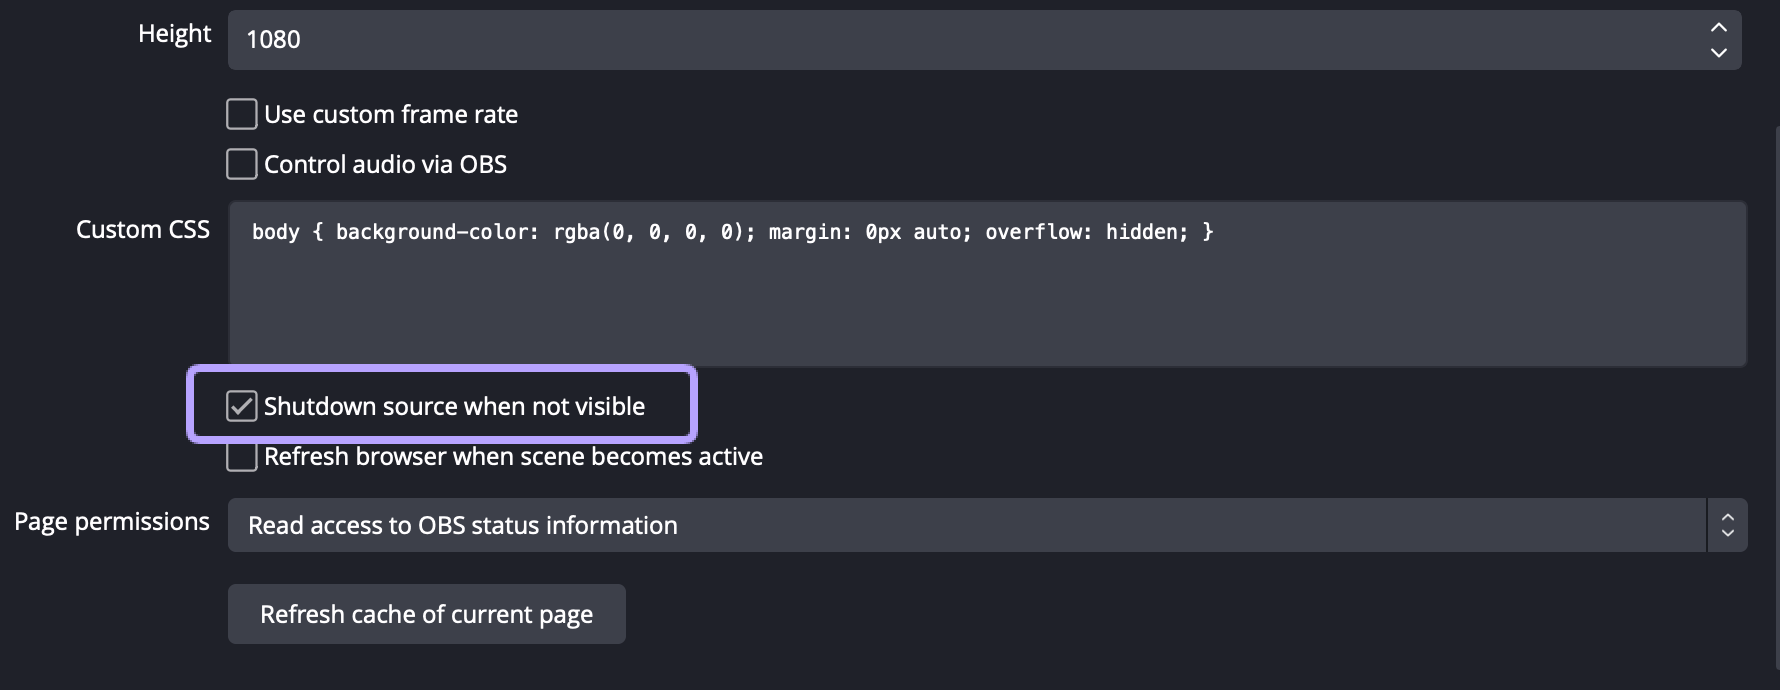Click the 'Control audio via OBS' label text

[385, 165]
